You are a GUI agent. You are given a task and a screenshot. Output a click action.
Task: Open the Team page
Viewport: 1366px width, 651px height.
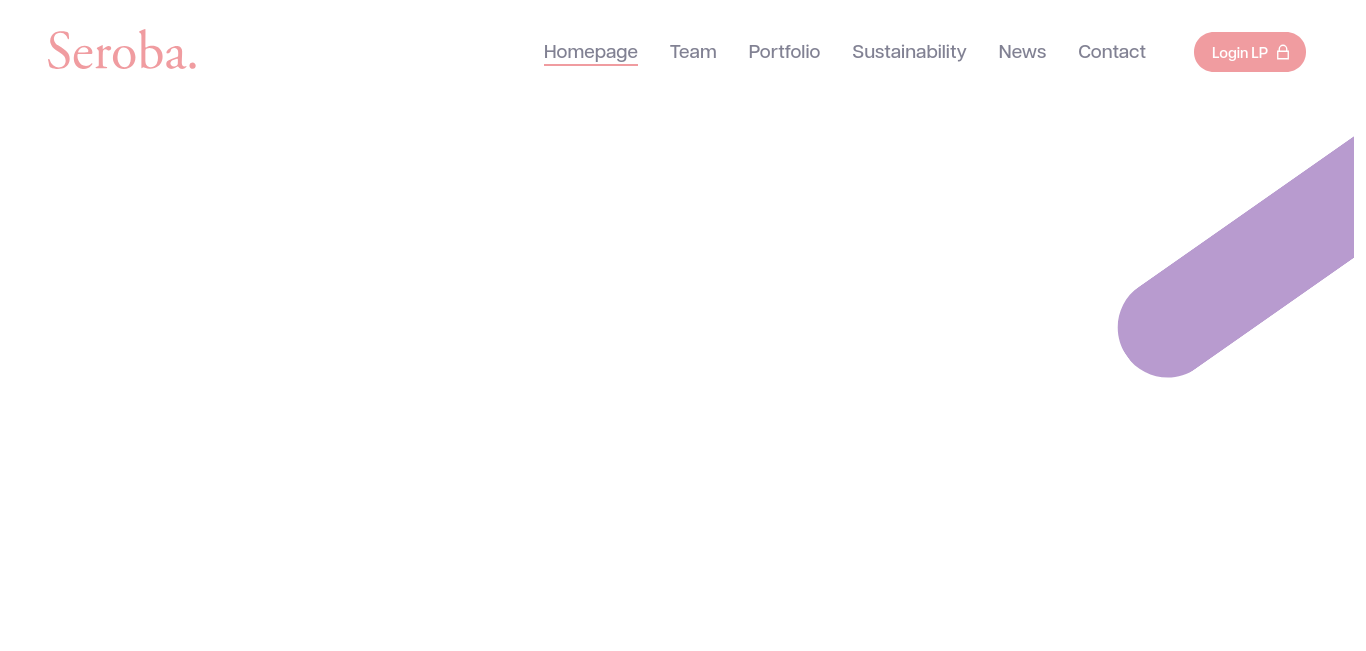(x=693, y=52)
